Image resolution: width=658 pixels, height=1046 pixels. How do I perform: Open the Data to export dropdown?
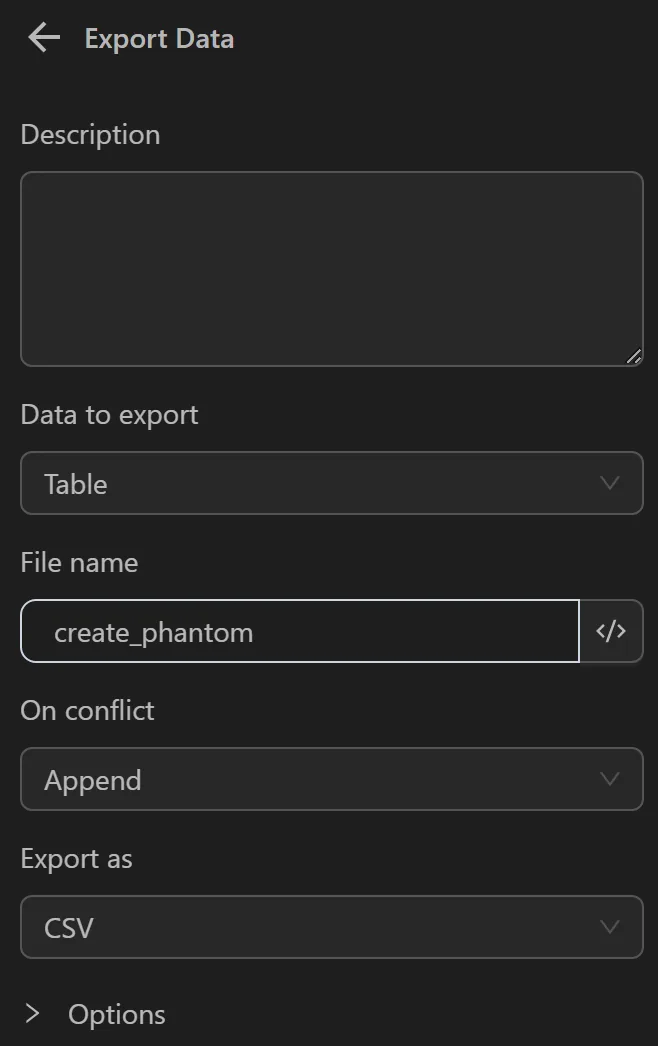(x=331, y=483)
